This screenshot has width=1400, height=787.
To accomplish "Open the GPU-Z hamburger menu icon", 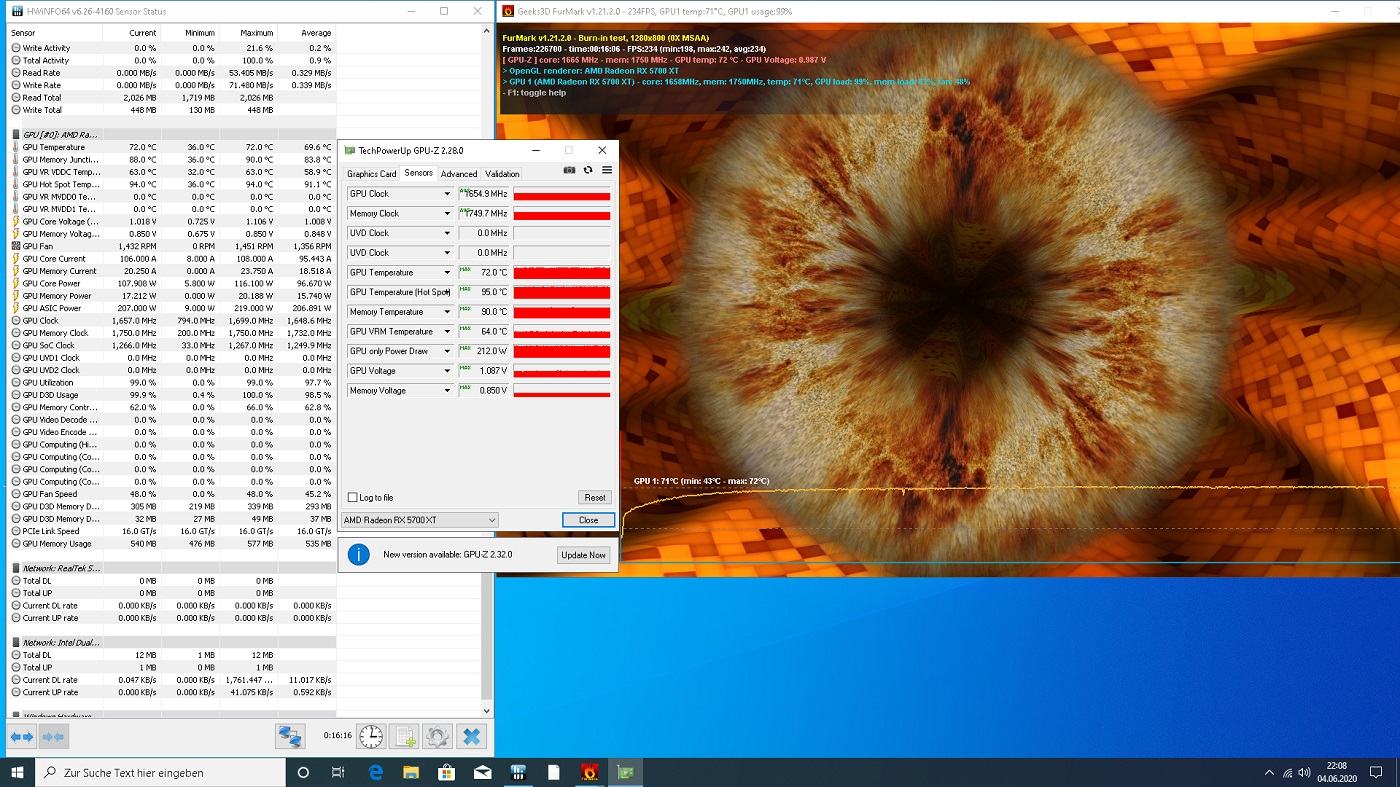I will tap(606, 170).
